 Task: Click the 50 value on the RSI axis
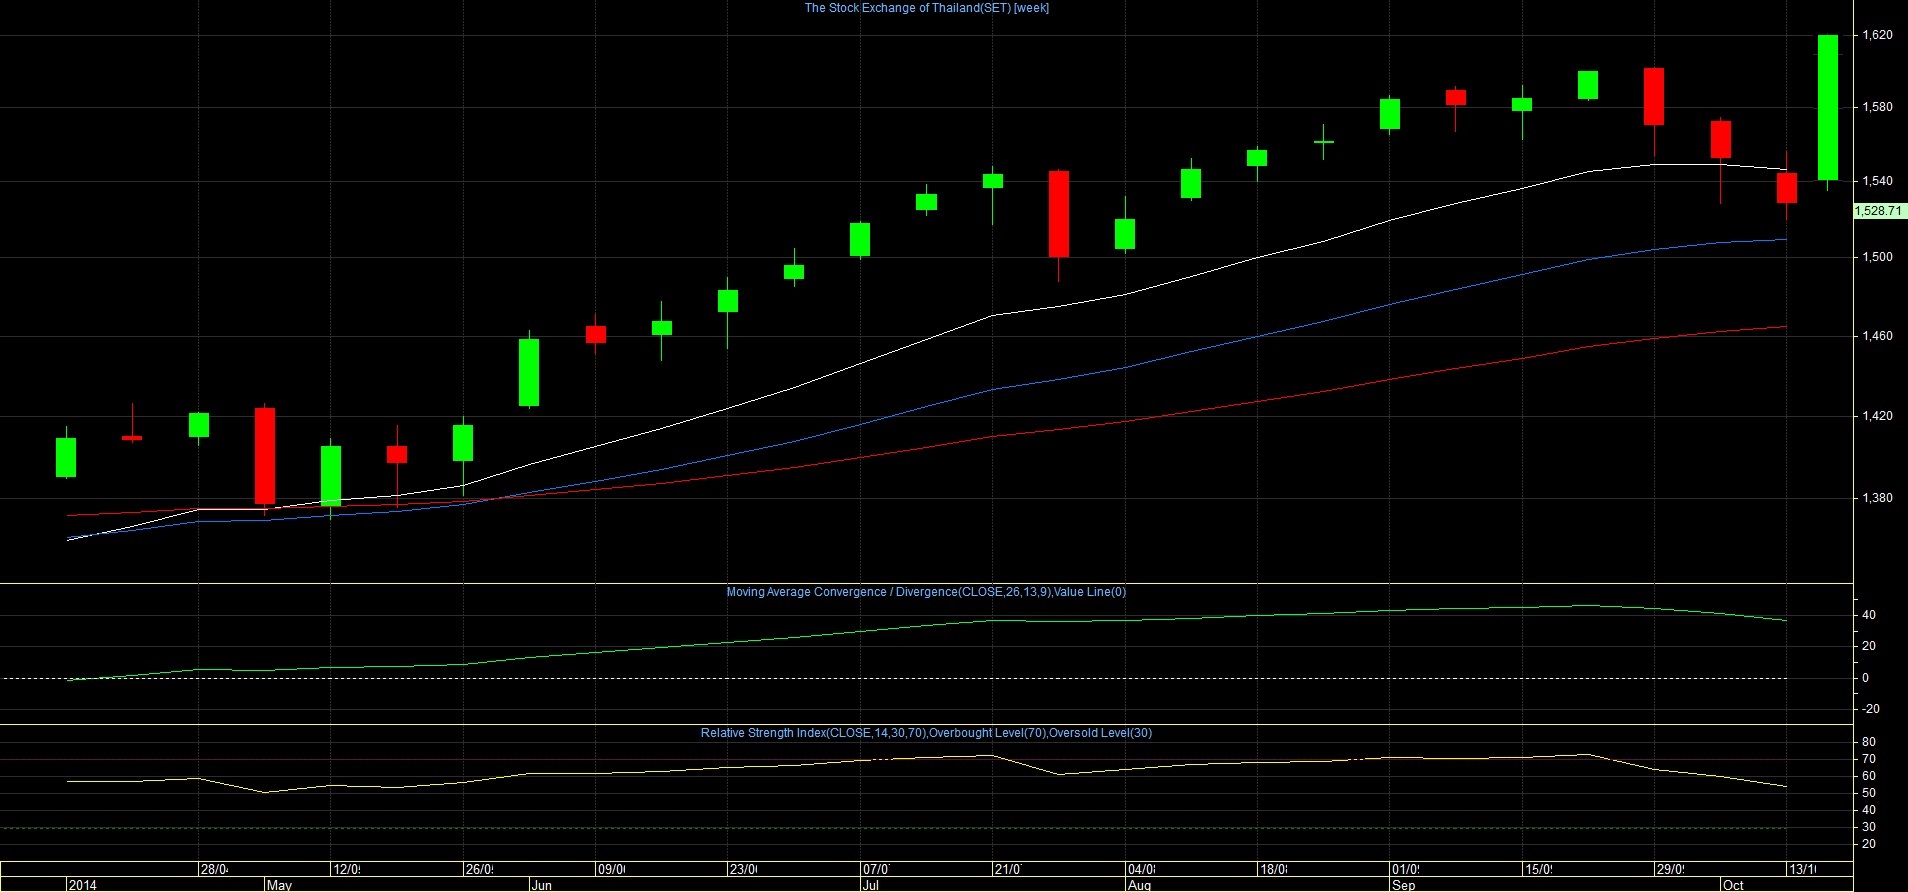(x=1868, y=793)
